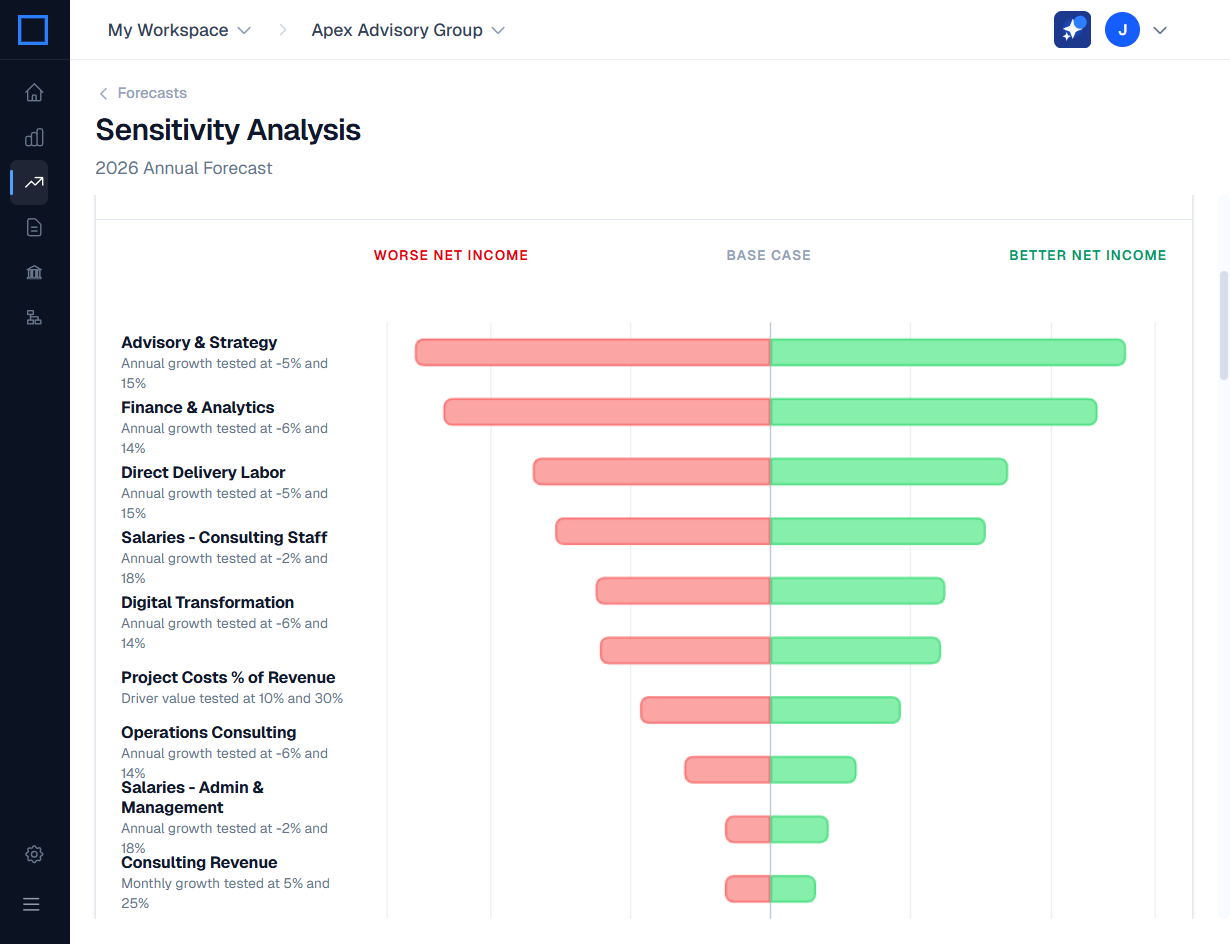Click the AI sparkle assistant icon
This screenshot has height=944, width=1230.
[1072, 30]
